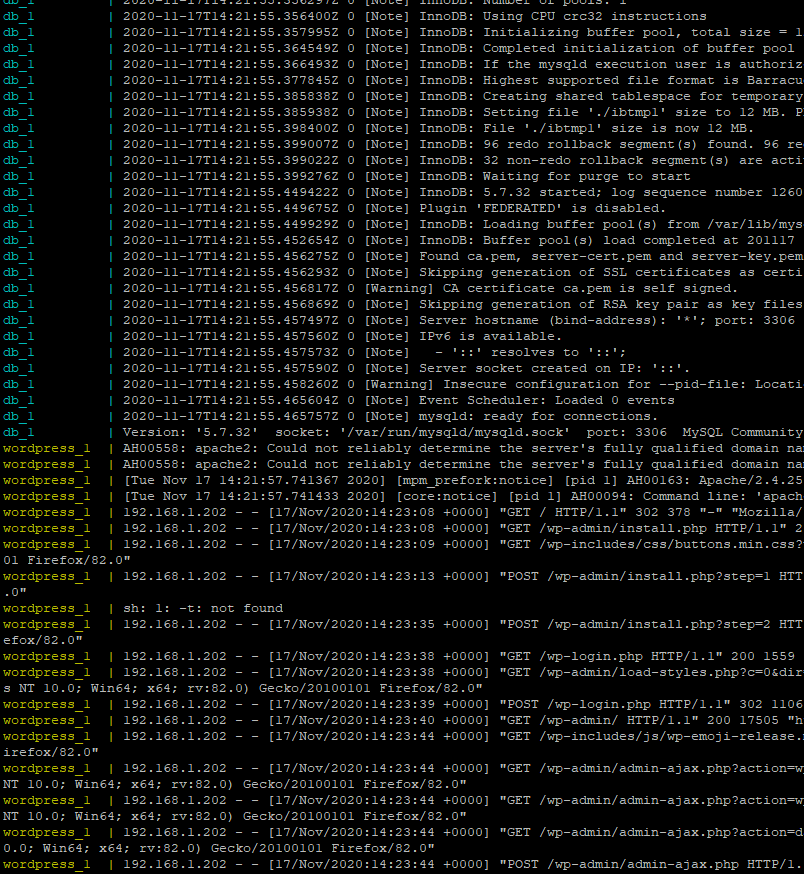The height and width of the screenshot is (874, 804).
Task: Click "Insecure configuration for --pid-file" warning text
Action: point(594,385)
